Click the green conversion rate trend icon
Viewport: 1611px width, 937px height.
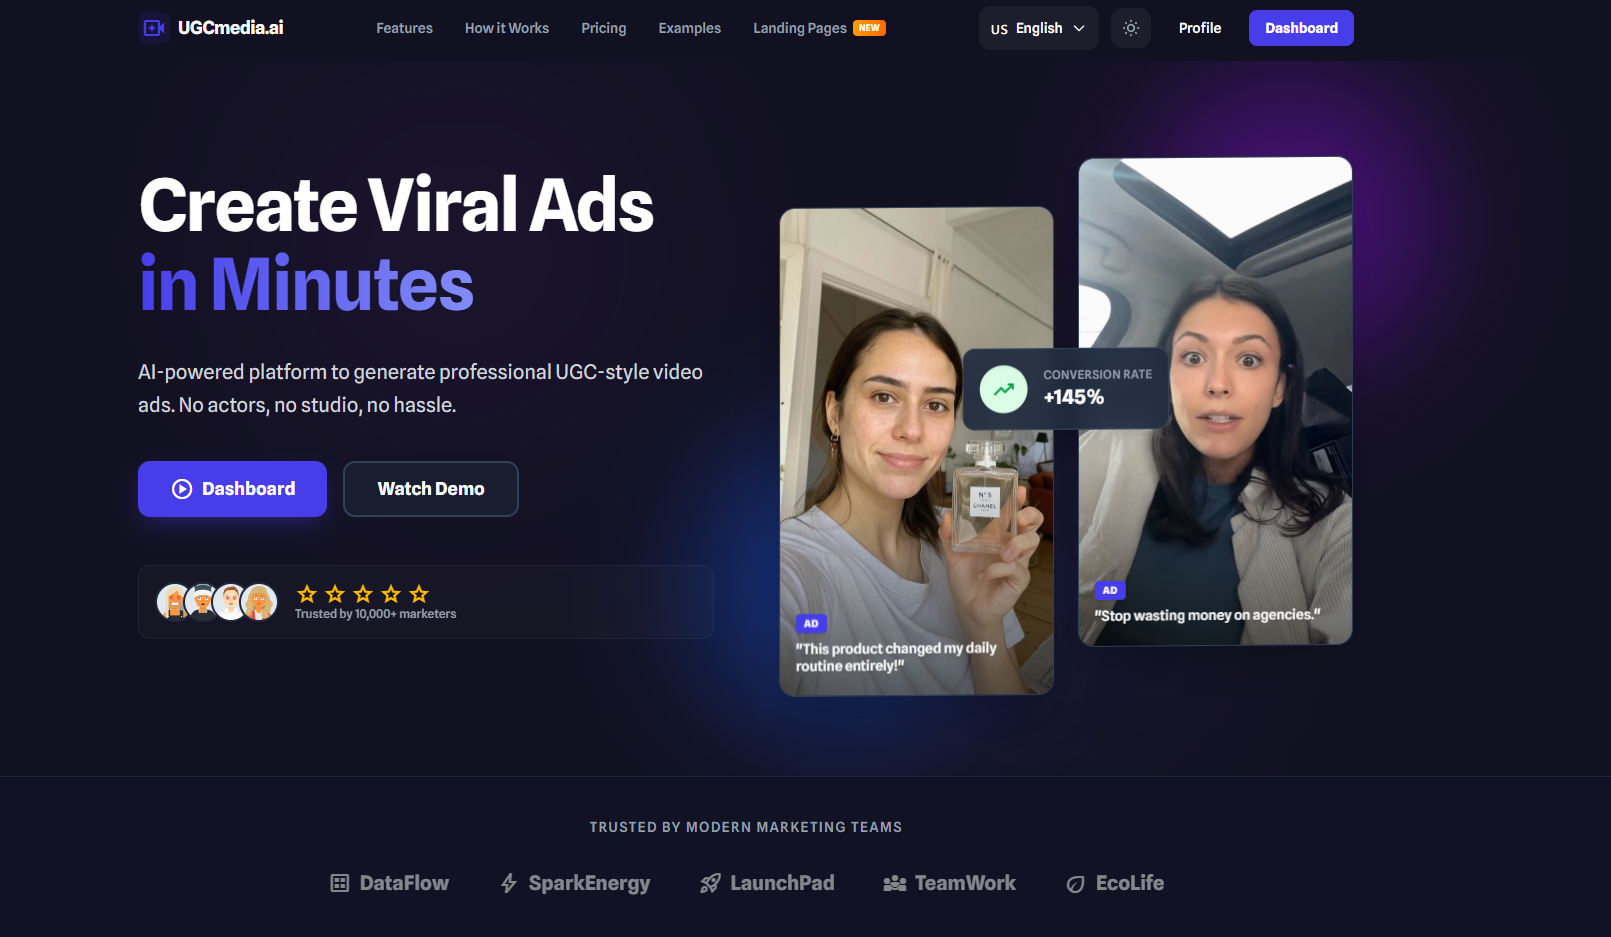(x=1002, y=389)
